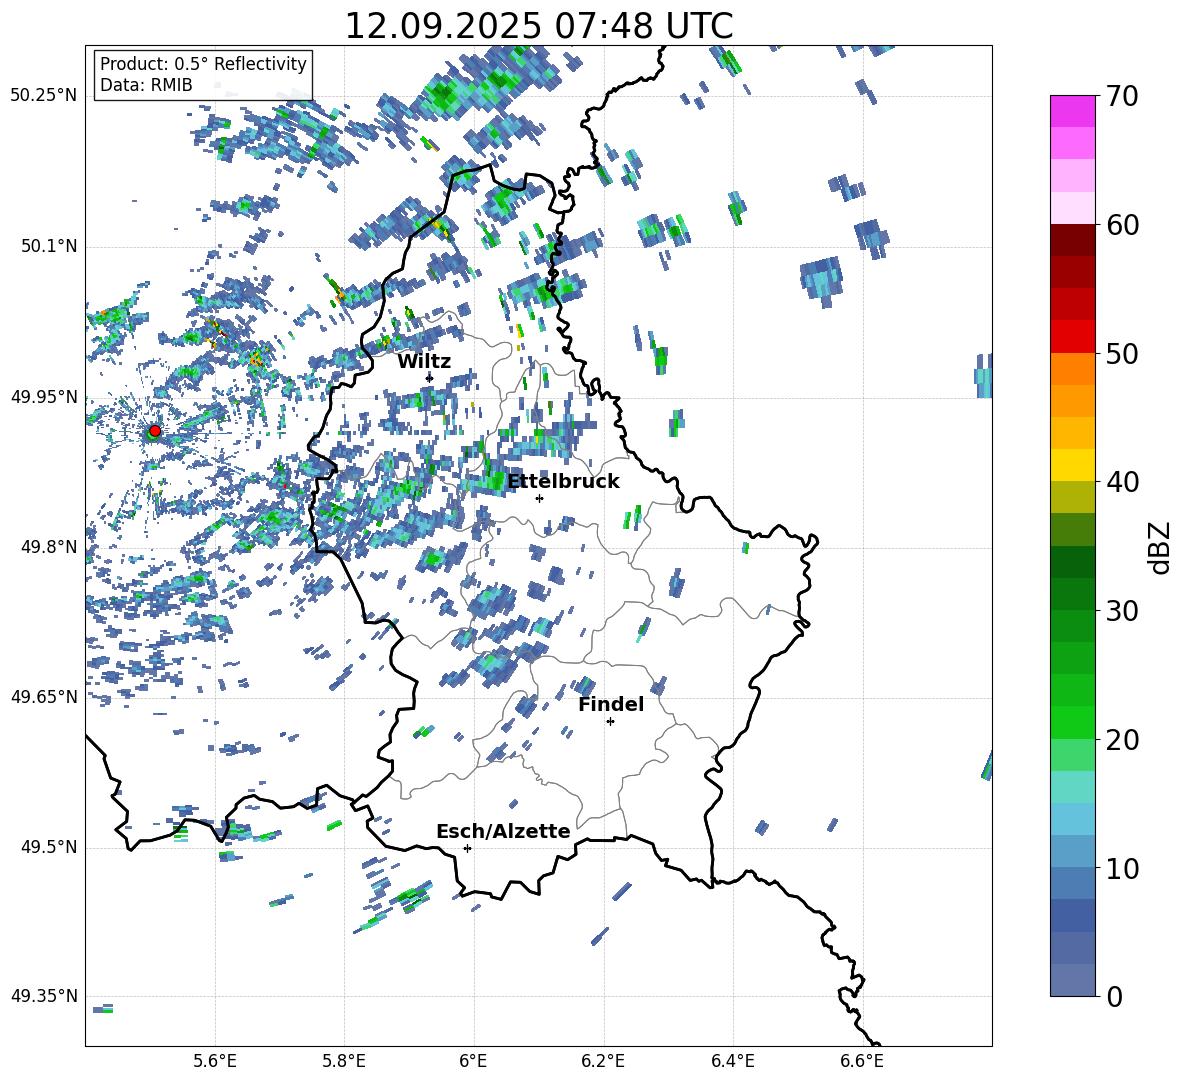Click the 6°E longitude label
1184x1081 pixels.
(473, 1061)
